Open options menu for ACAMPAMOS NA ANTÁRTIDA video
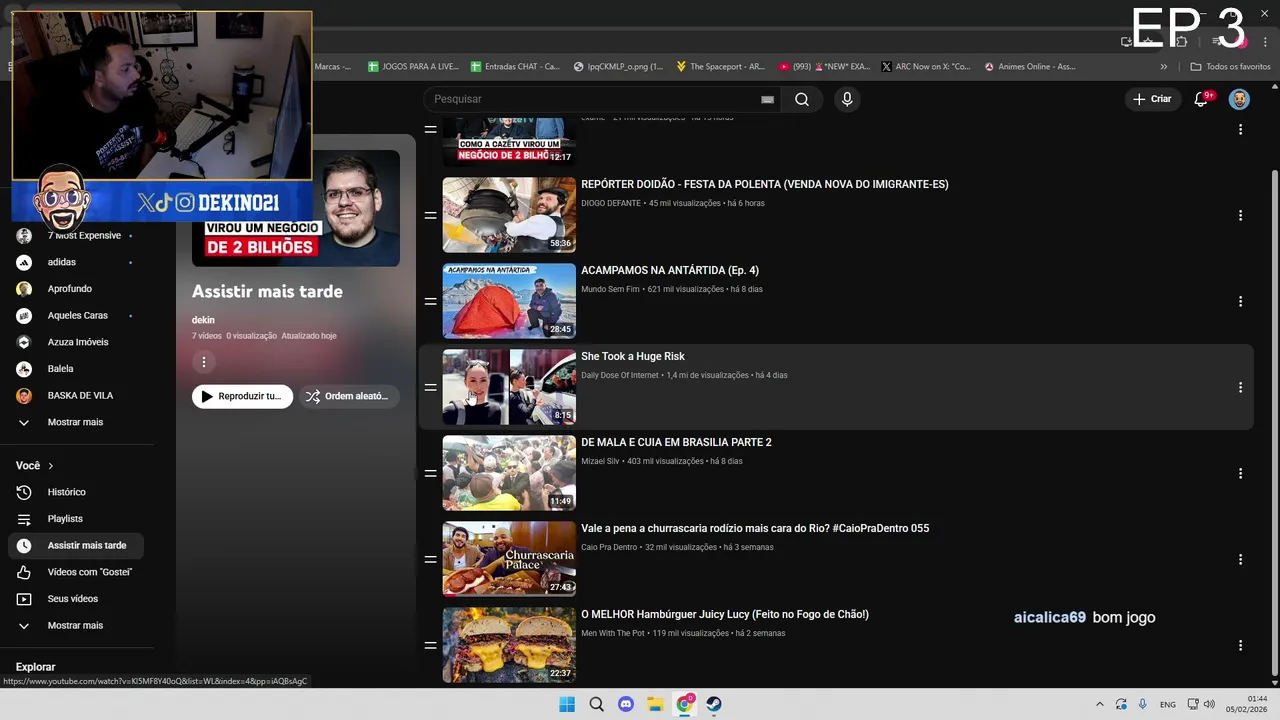1280x720 pixels. coord(1240,301)
